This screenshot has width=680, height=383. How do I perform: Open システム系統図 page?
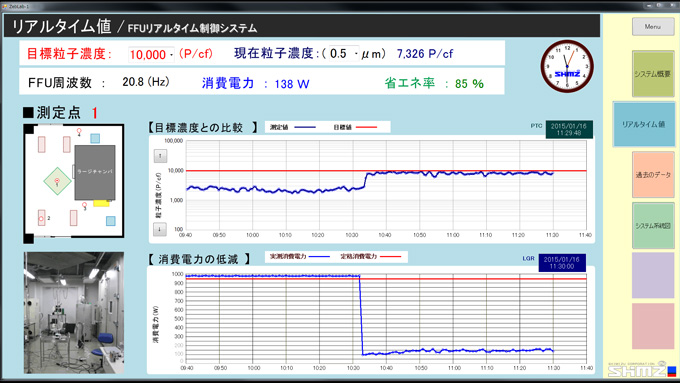653,226
